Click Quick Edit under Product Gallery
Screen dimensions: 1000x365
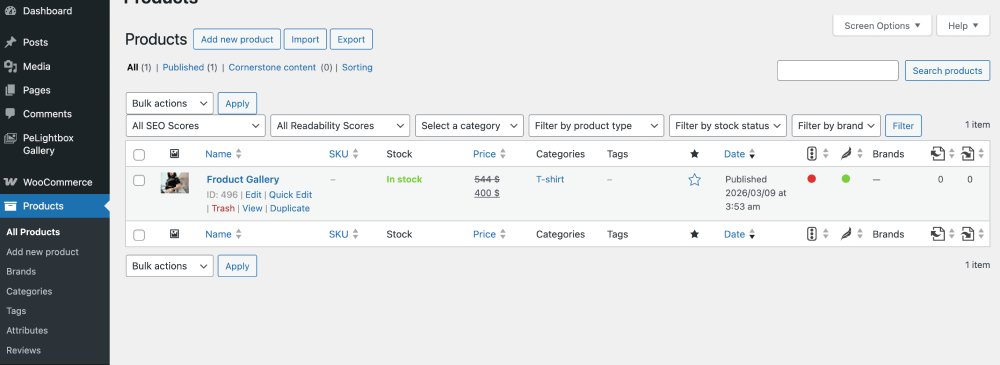point(290,195)
